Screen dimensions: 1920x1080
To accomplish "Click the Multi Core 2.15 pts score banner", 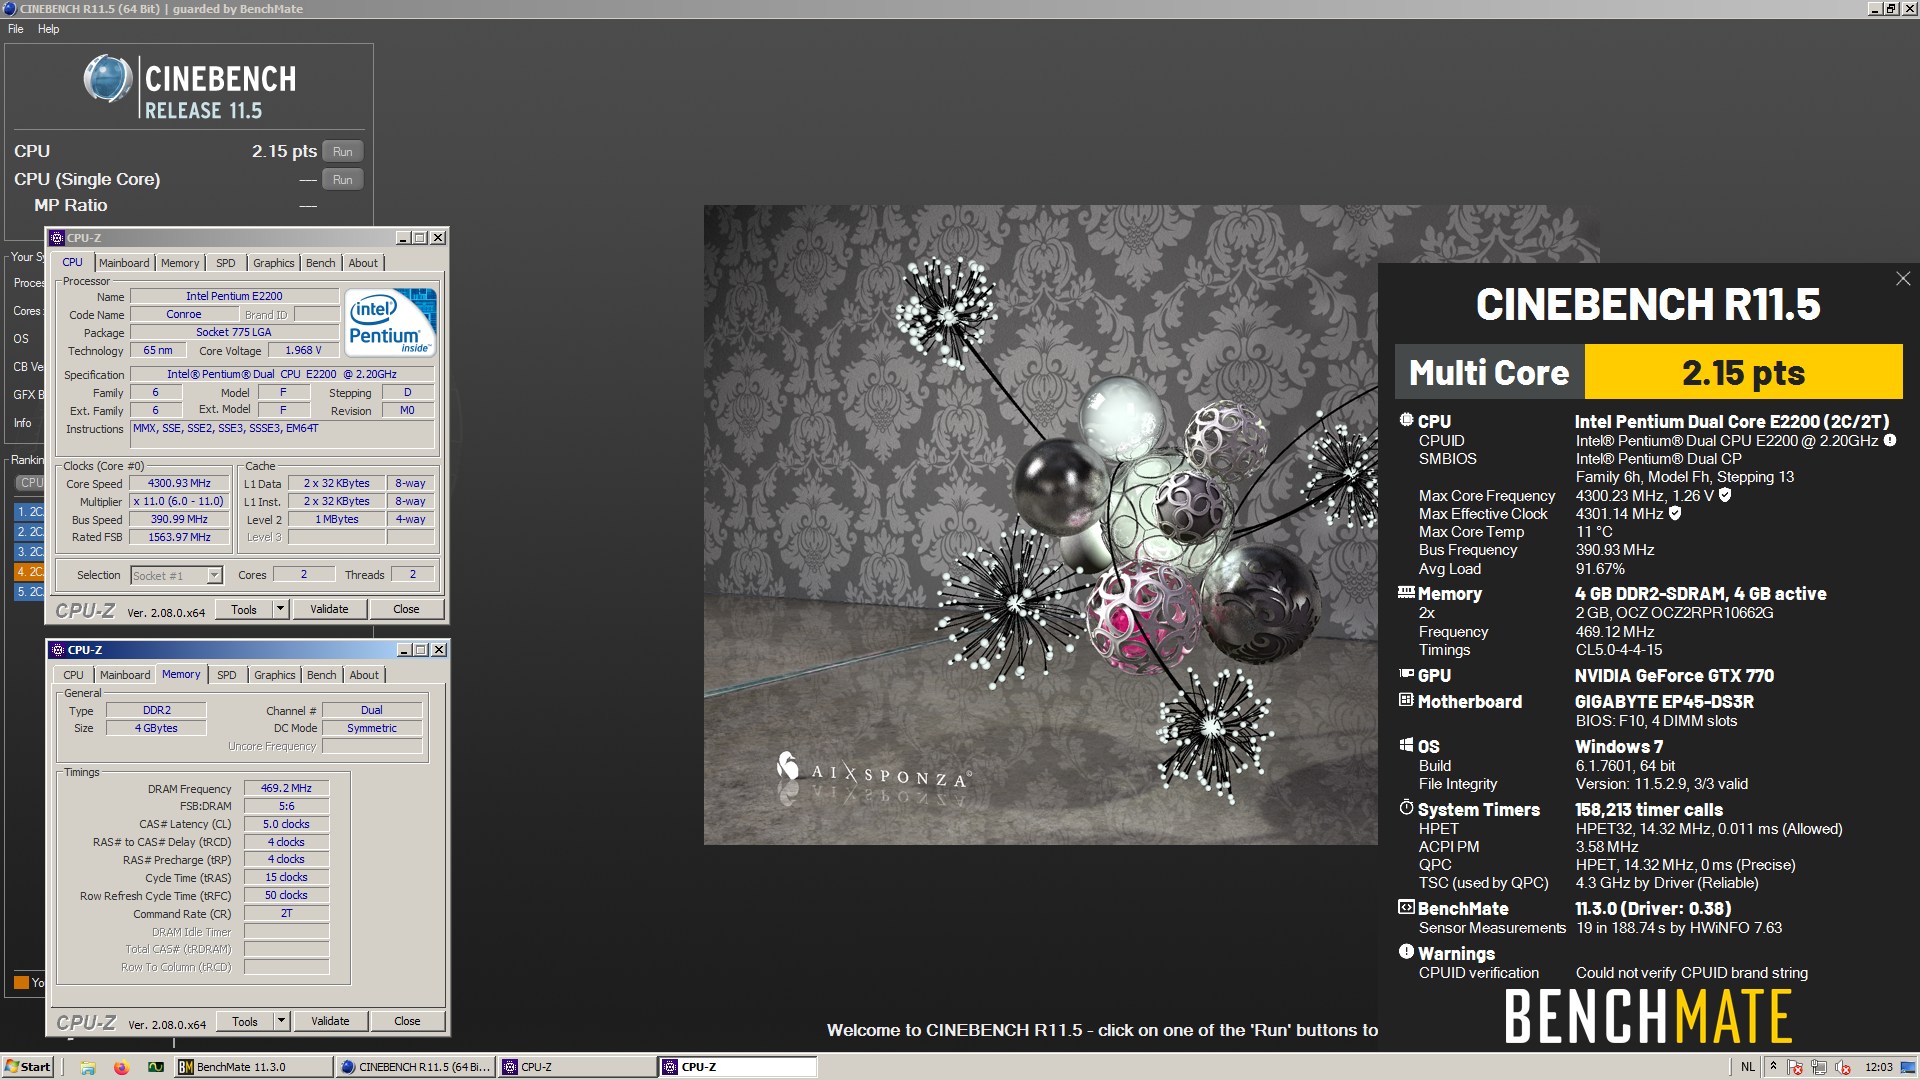I will (x=1649, y=372).
